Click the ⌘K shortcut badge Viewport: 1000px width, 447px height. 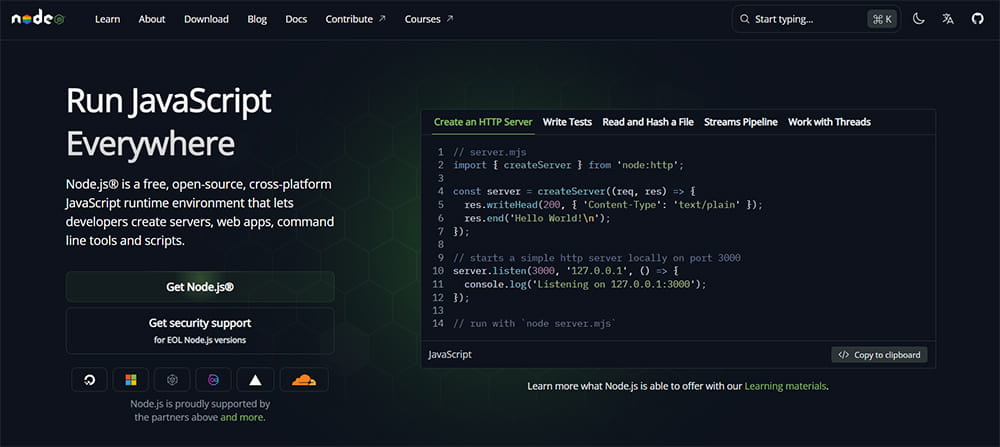tap(882, 19)
